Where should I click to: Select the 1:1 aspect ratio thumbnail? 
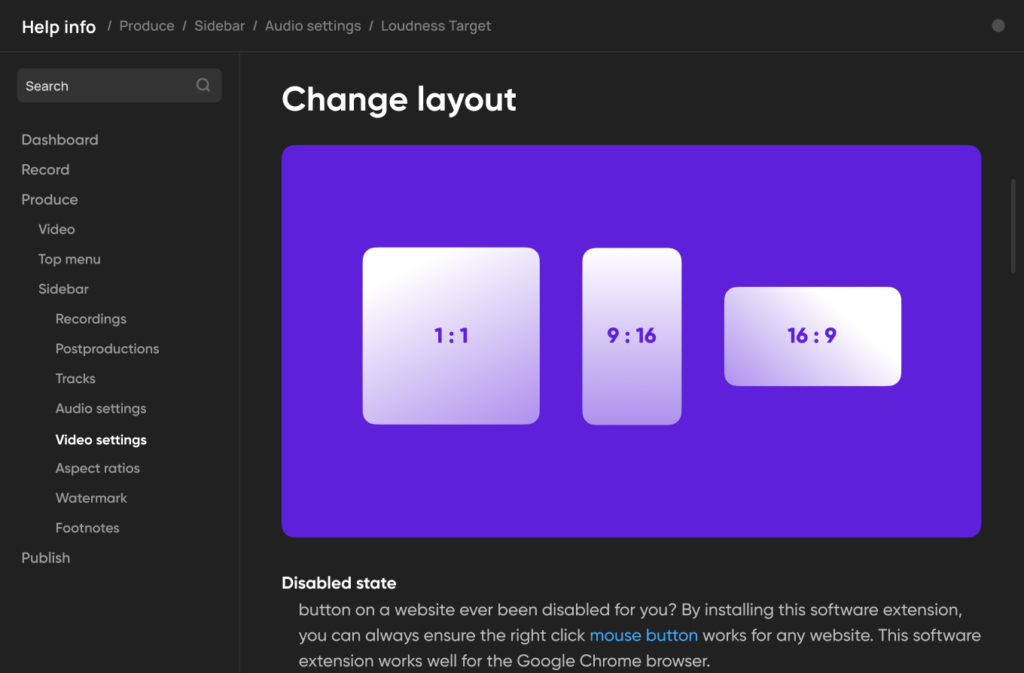click(x=451, y=336)
